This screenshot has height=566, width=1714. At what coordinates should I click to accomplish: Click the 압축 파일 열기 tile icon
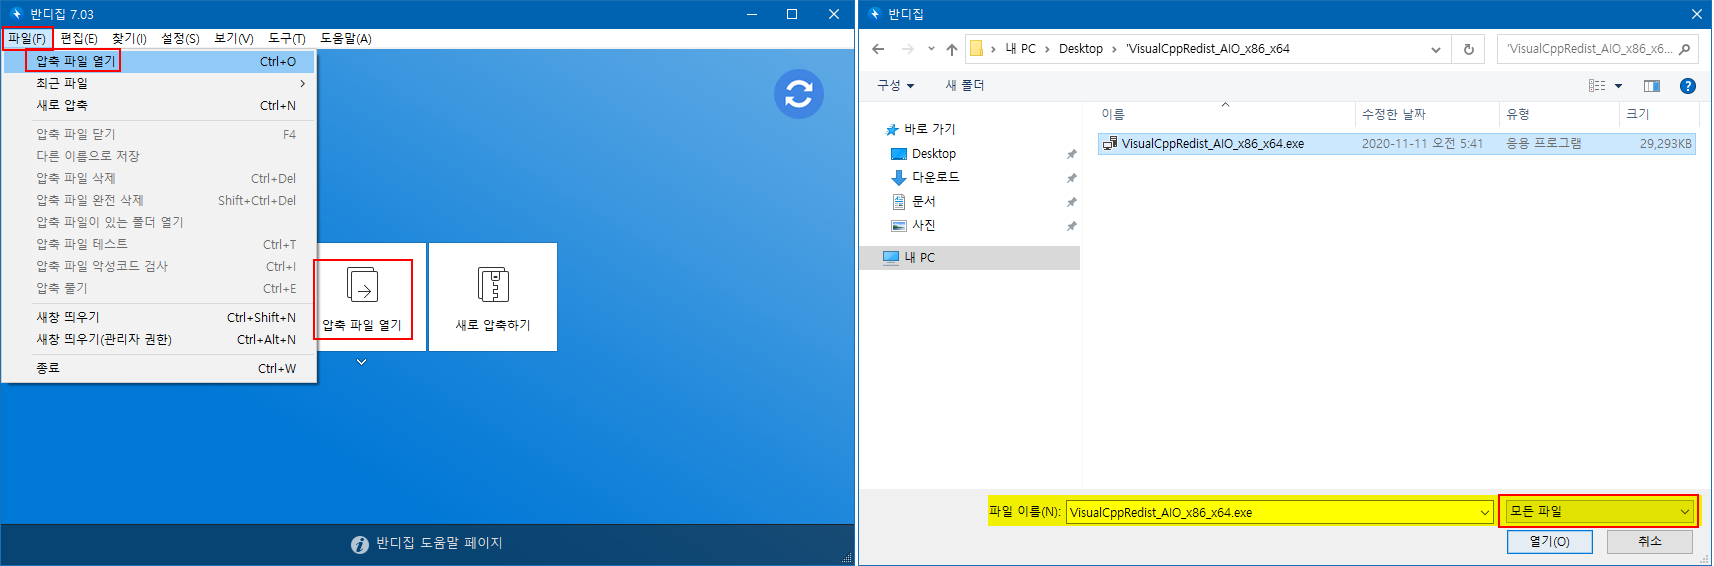362,284
